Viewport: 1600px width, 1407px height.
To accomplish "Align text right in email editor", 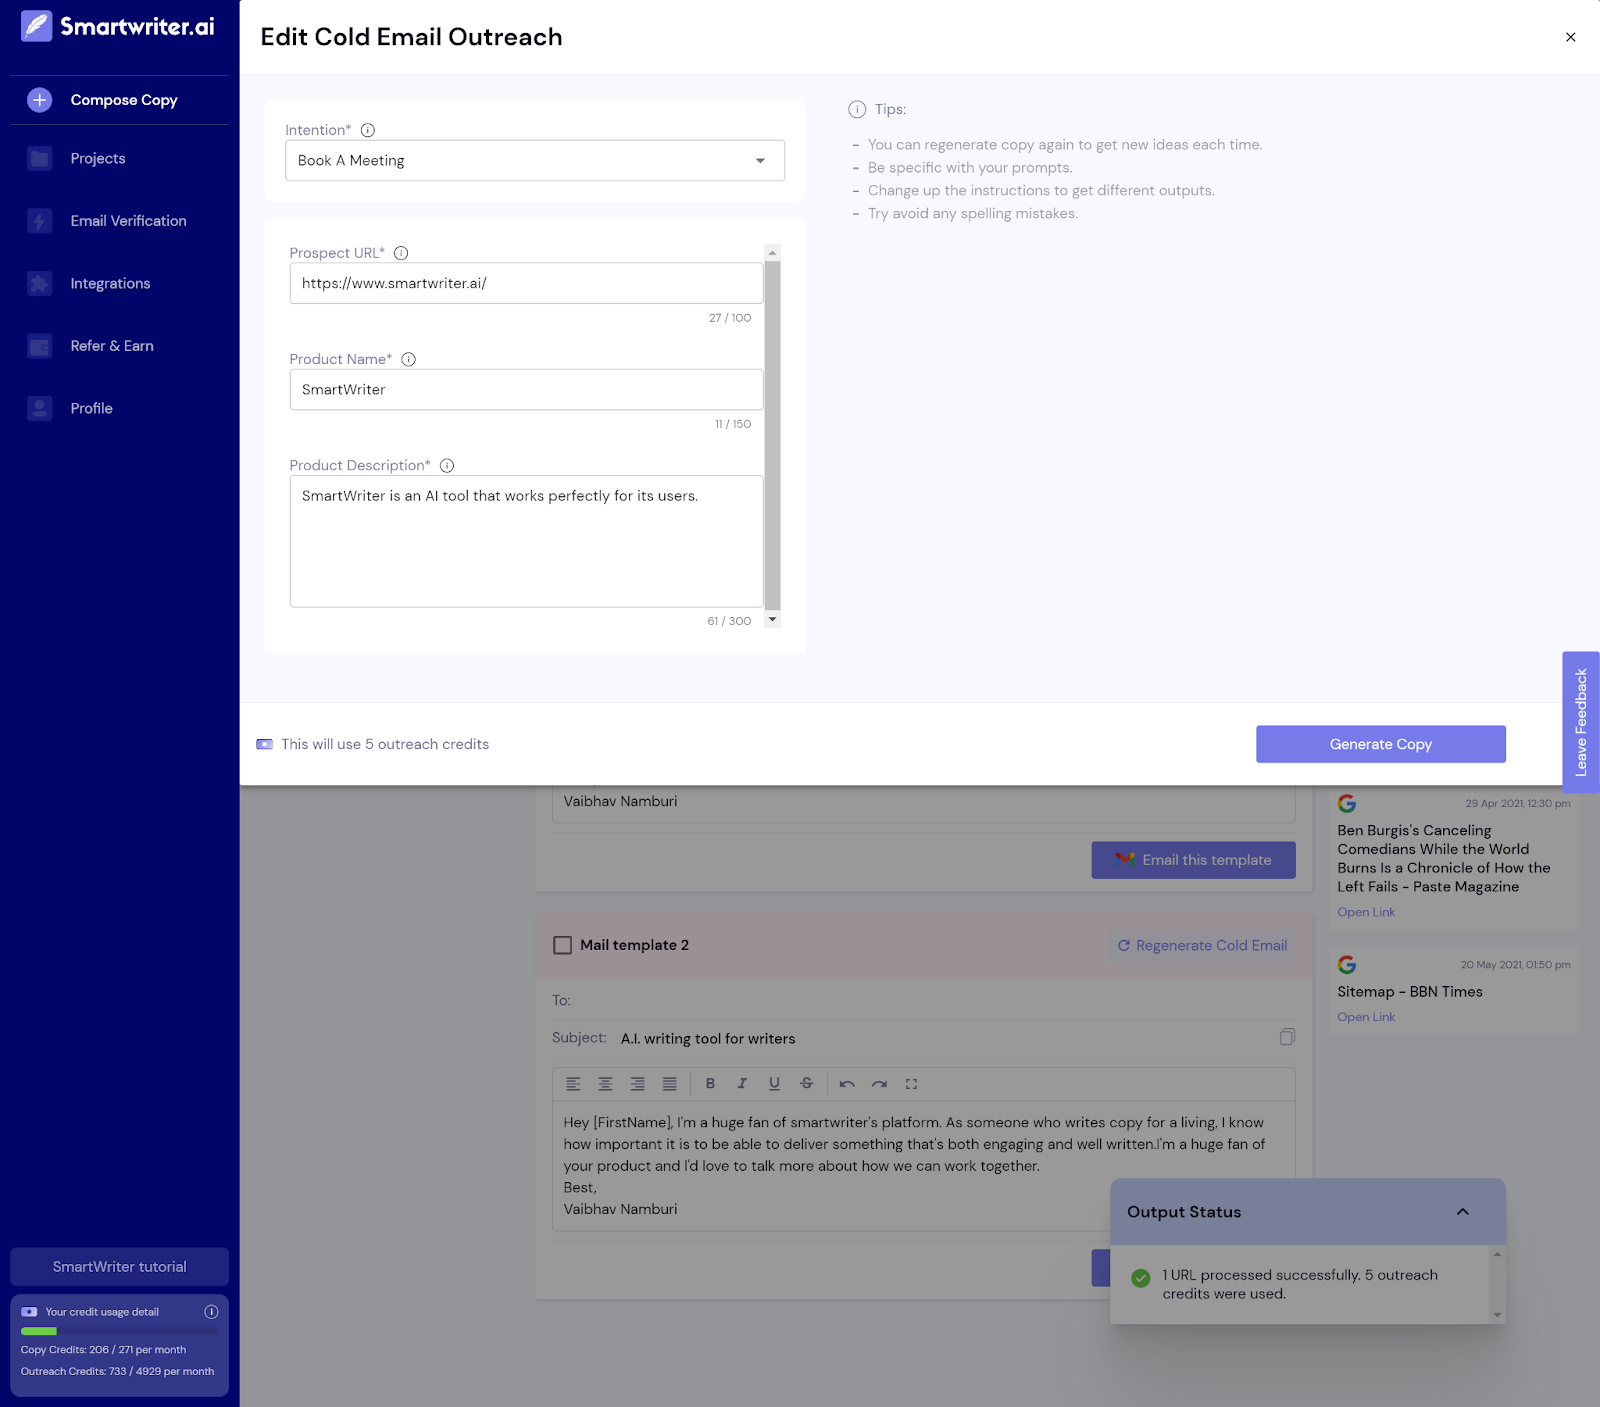I will (637, 1084).
